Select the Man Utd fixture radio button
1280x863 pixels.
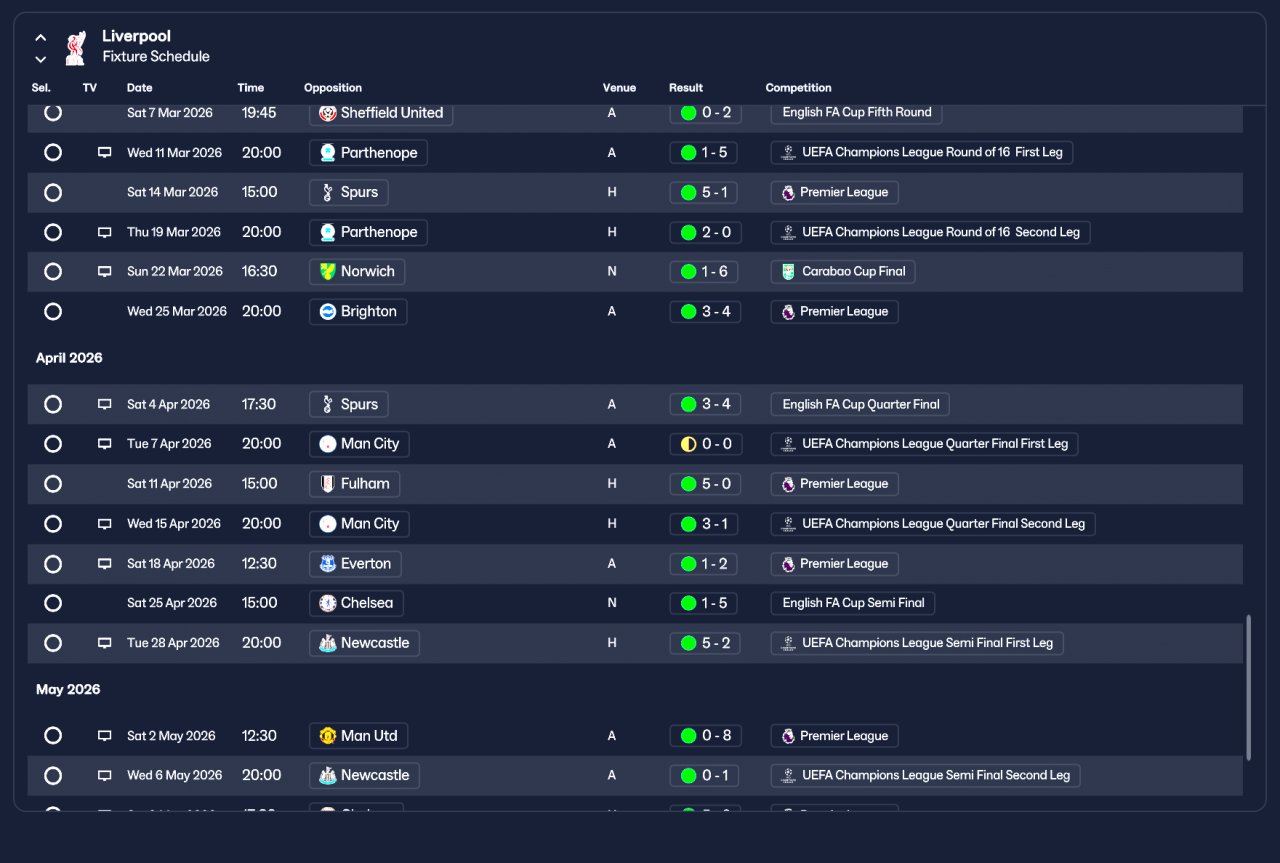pos(53,736)
